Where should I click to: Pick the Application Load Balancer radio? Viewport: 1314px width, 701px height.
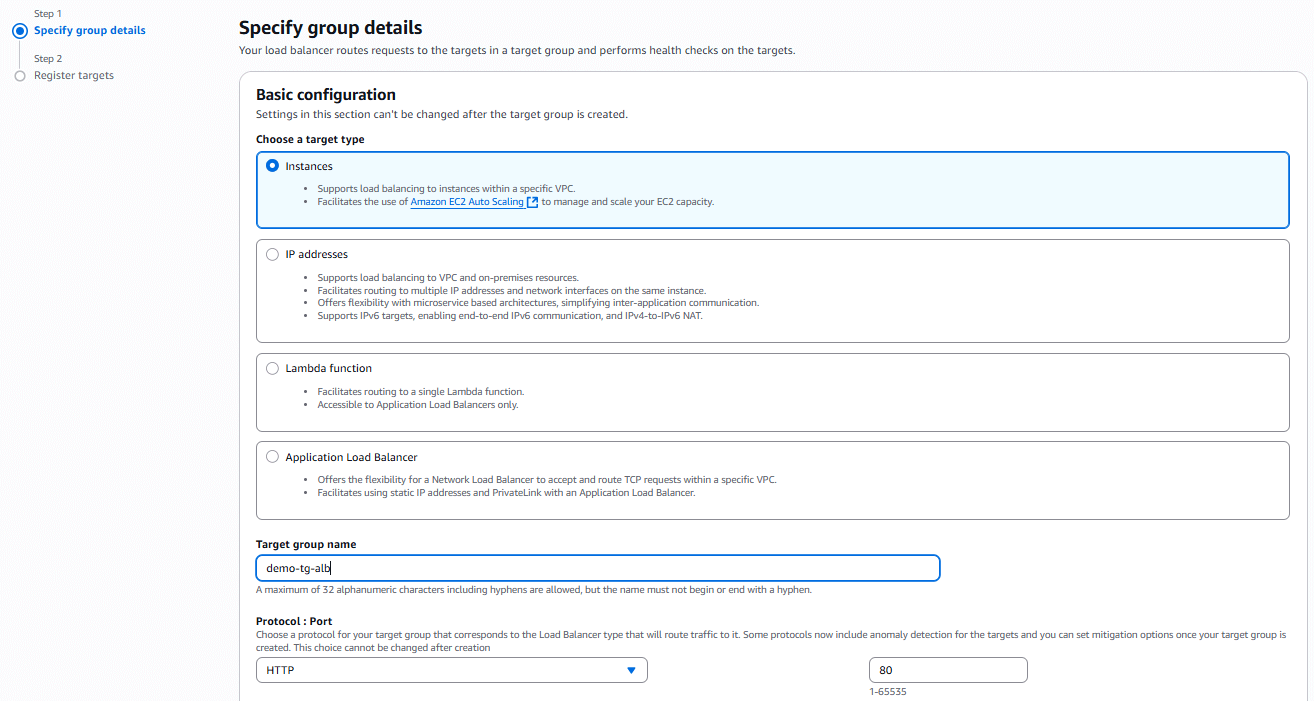click(273, 457)
